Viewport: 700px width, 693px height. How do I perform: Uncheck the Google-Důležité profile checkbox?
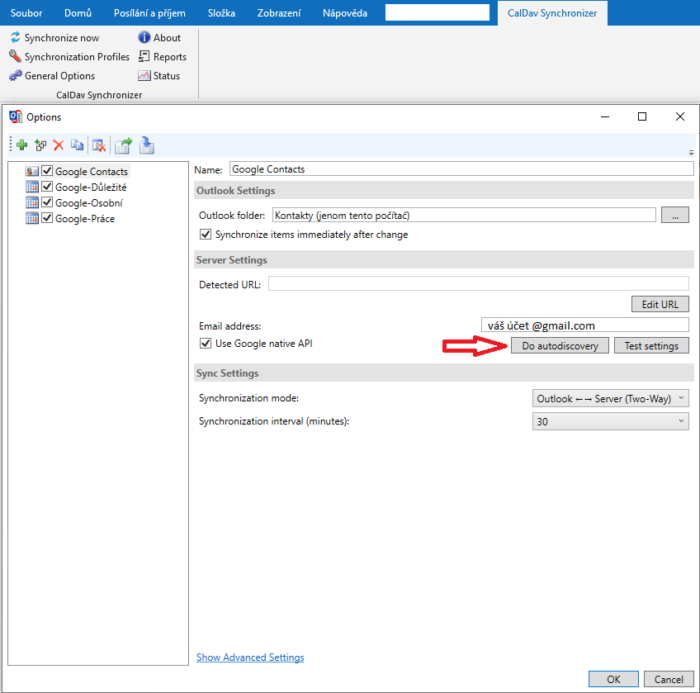(x=47, y=187)
